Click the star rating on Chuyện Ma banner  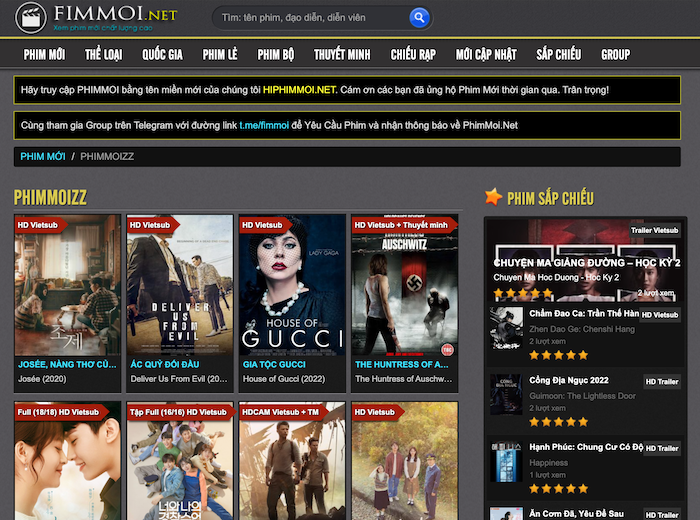[523, 293]
